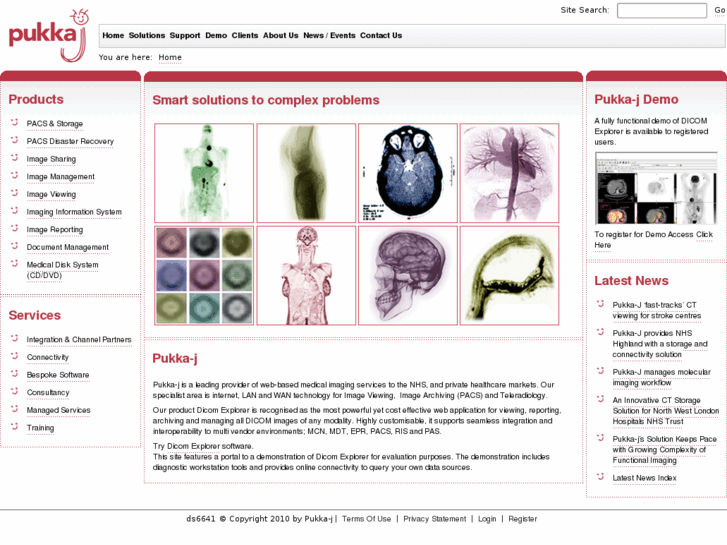Image resolution: width=727 pixels, height=545 pixels.
Task: Click the blue brain MRI slice thumbnail
Action: (x=408, y=173)
